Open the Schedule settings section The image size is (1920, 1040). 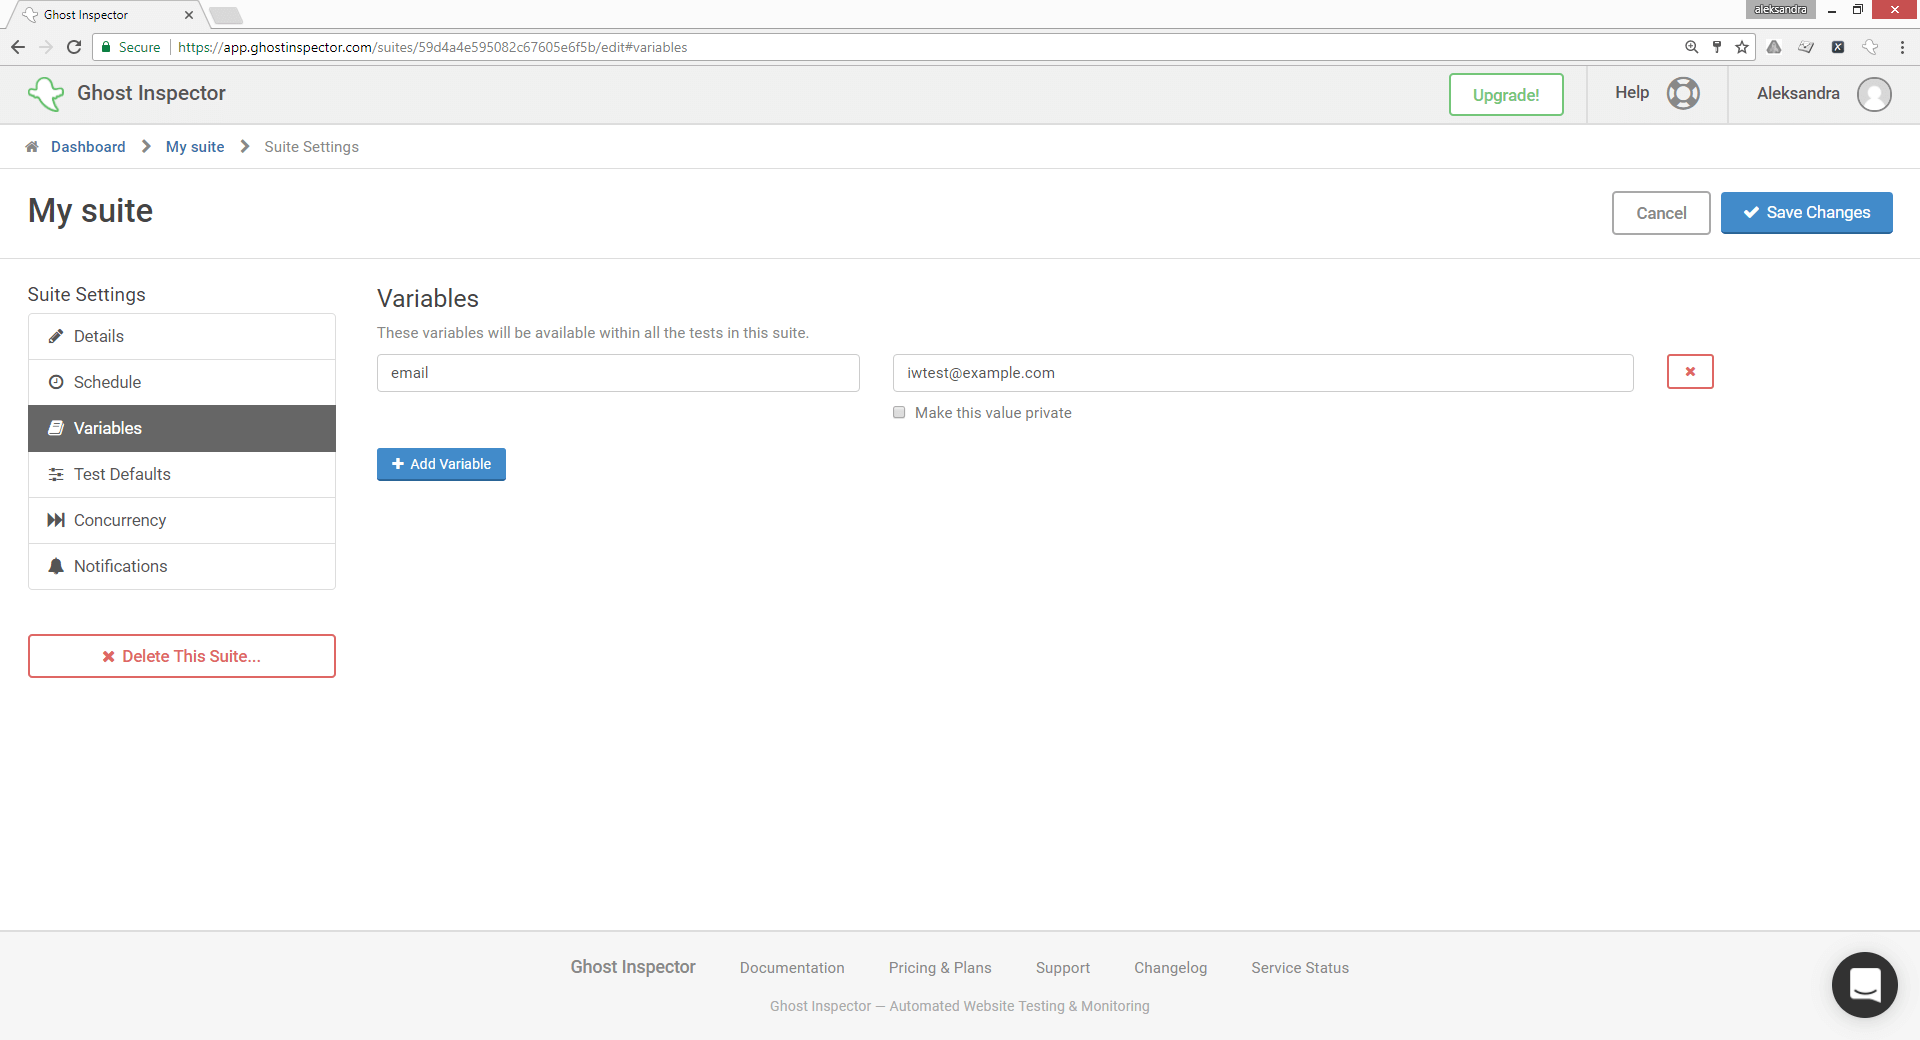coord(182,382)
